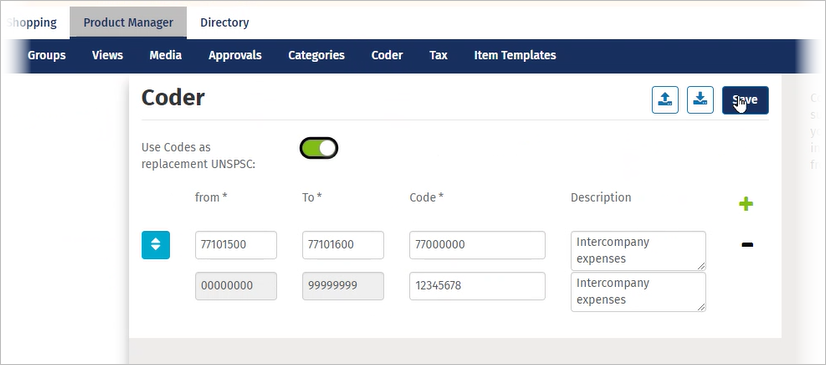Open the Categories page
This screenshot has width=826, height=365.
pos(316,55)
